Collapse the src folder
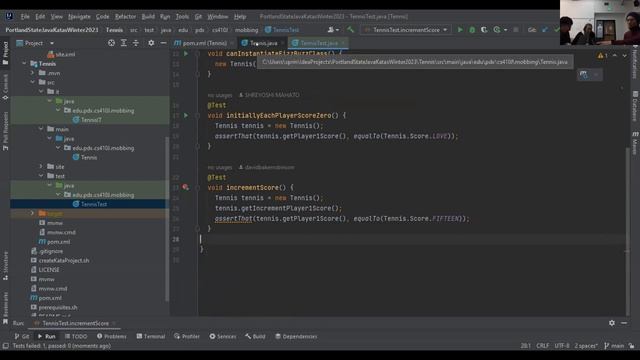The height and width of the screenshot is (360, 640). pyautogui.click(x=33, y=82)
